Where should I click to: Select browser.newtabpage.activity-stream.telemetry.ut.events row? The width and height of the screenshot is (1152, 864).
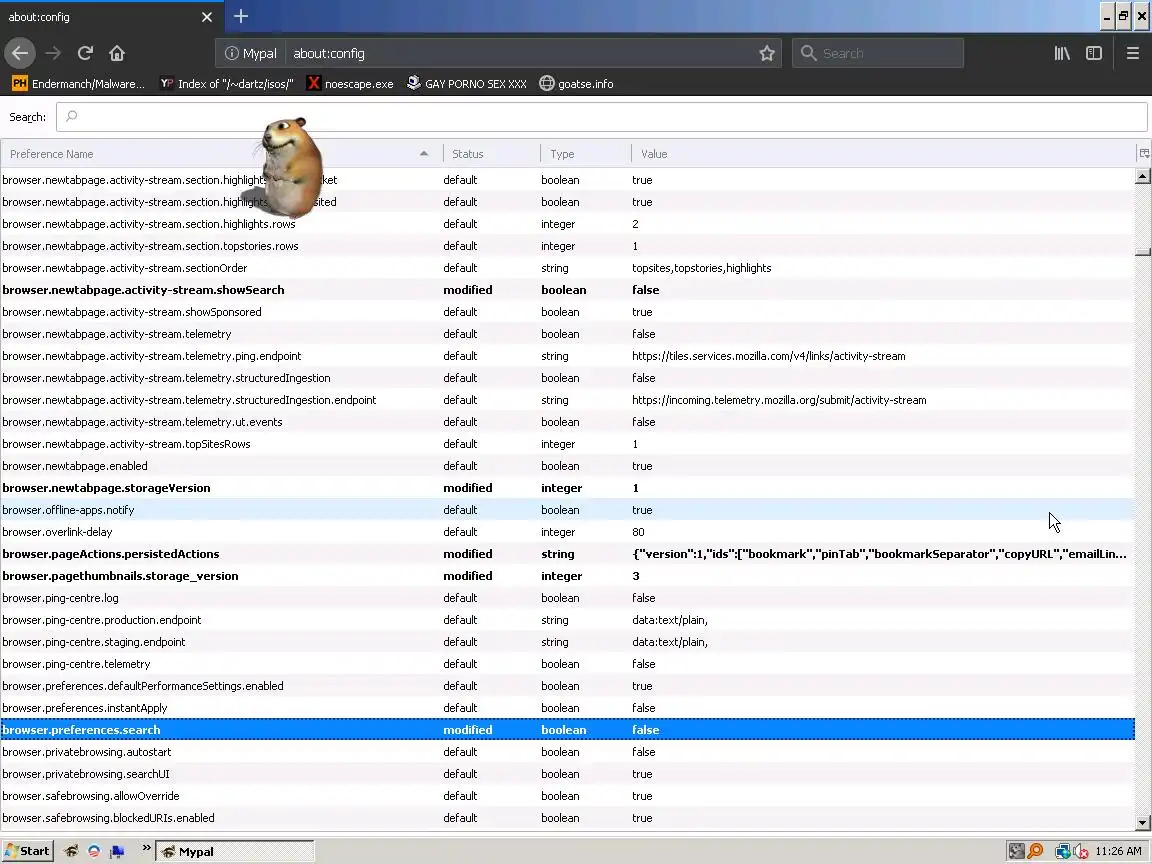pyautogui.click(x=567, y=422)
